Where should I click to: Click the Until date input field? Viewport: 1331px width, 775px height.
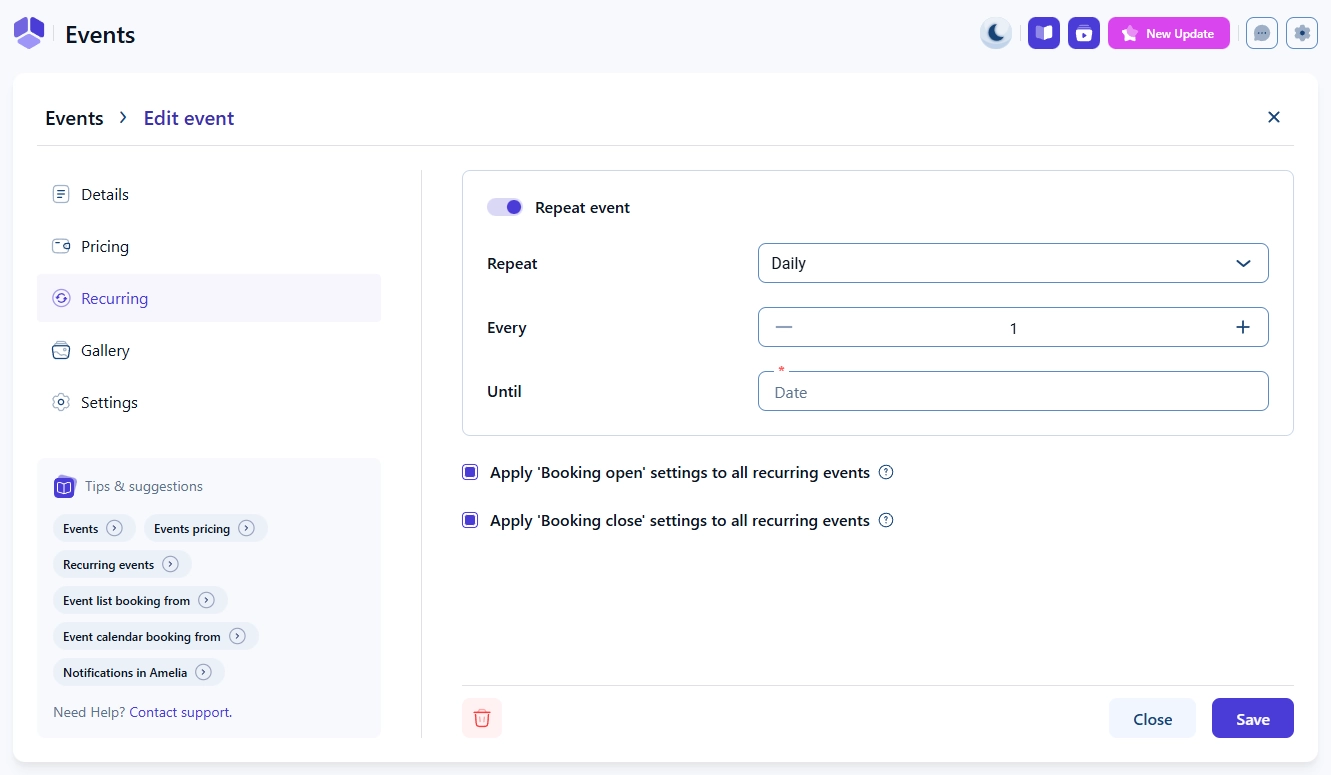(1013, 392)
